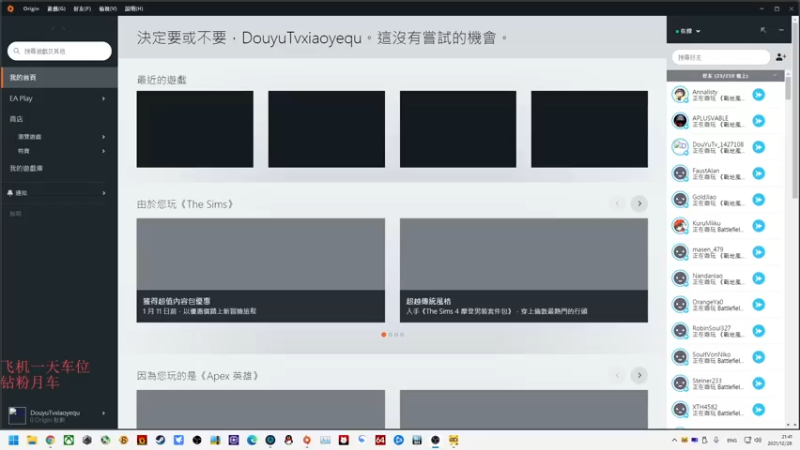
Task: Show next The Sims recommendations
Action: pos(639,204)
